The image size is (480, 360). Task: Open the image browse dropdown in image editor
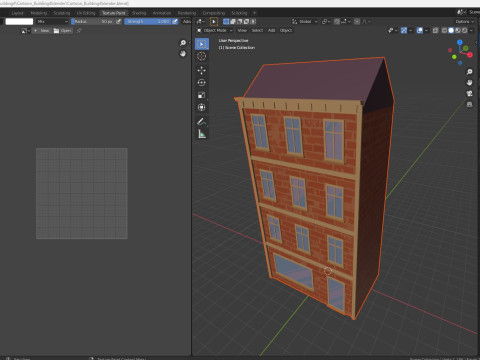click(x=25, y=31)
